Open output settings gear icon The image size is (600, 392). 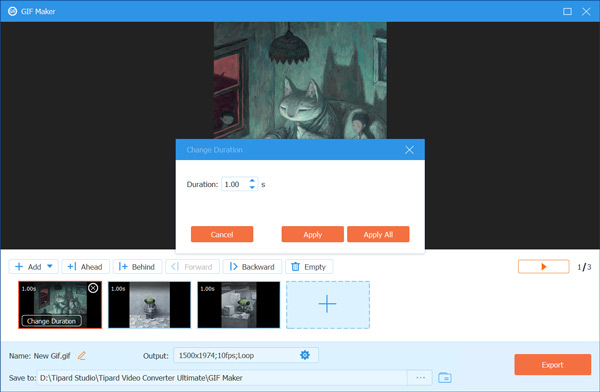(x=305, y=355)
